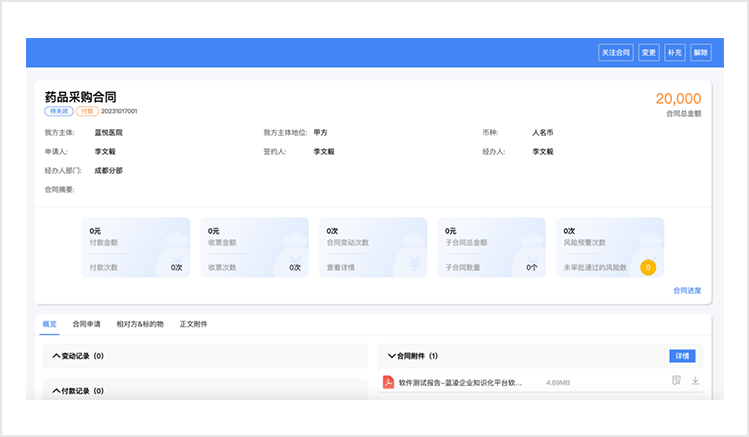Click the 待关闭 status tag
This screenshot has height=437, width=749.
tap(58, 111)
